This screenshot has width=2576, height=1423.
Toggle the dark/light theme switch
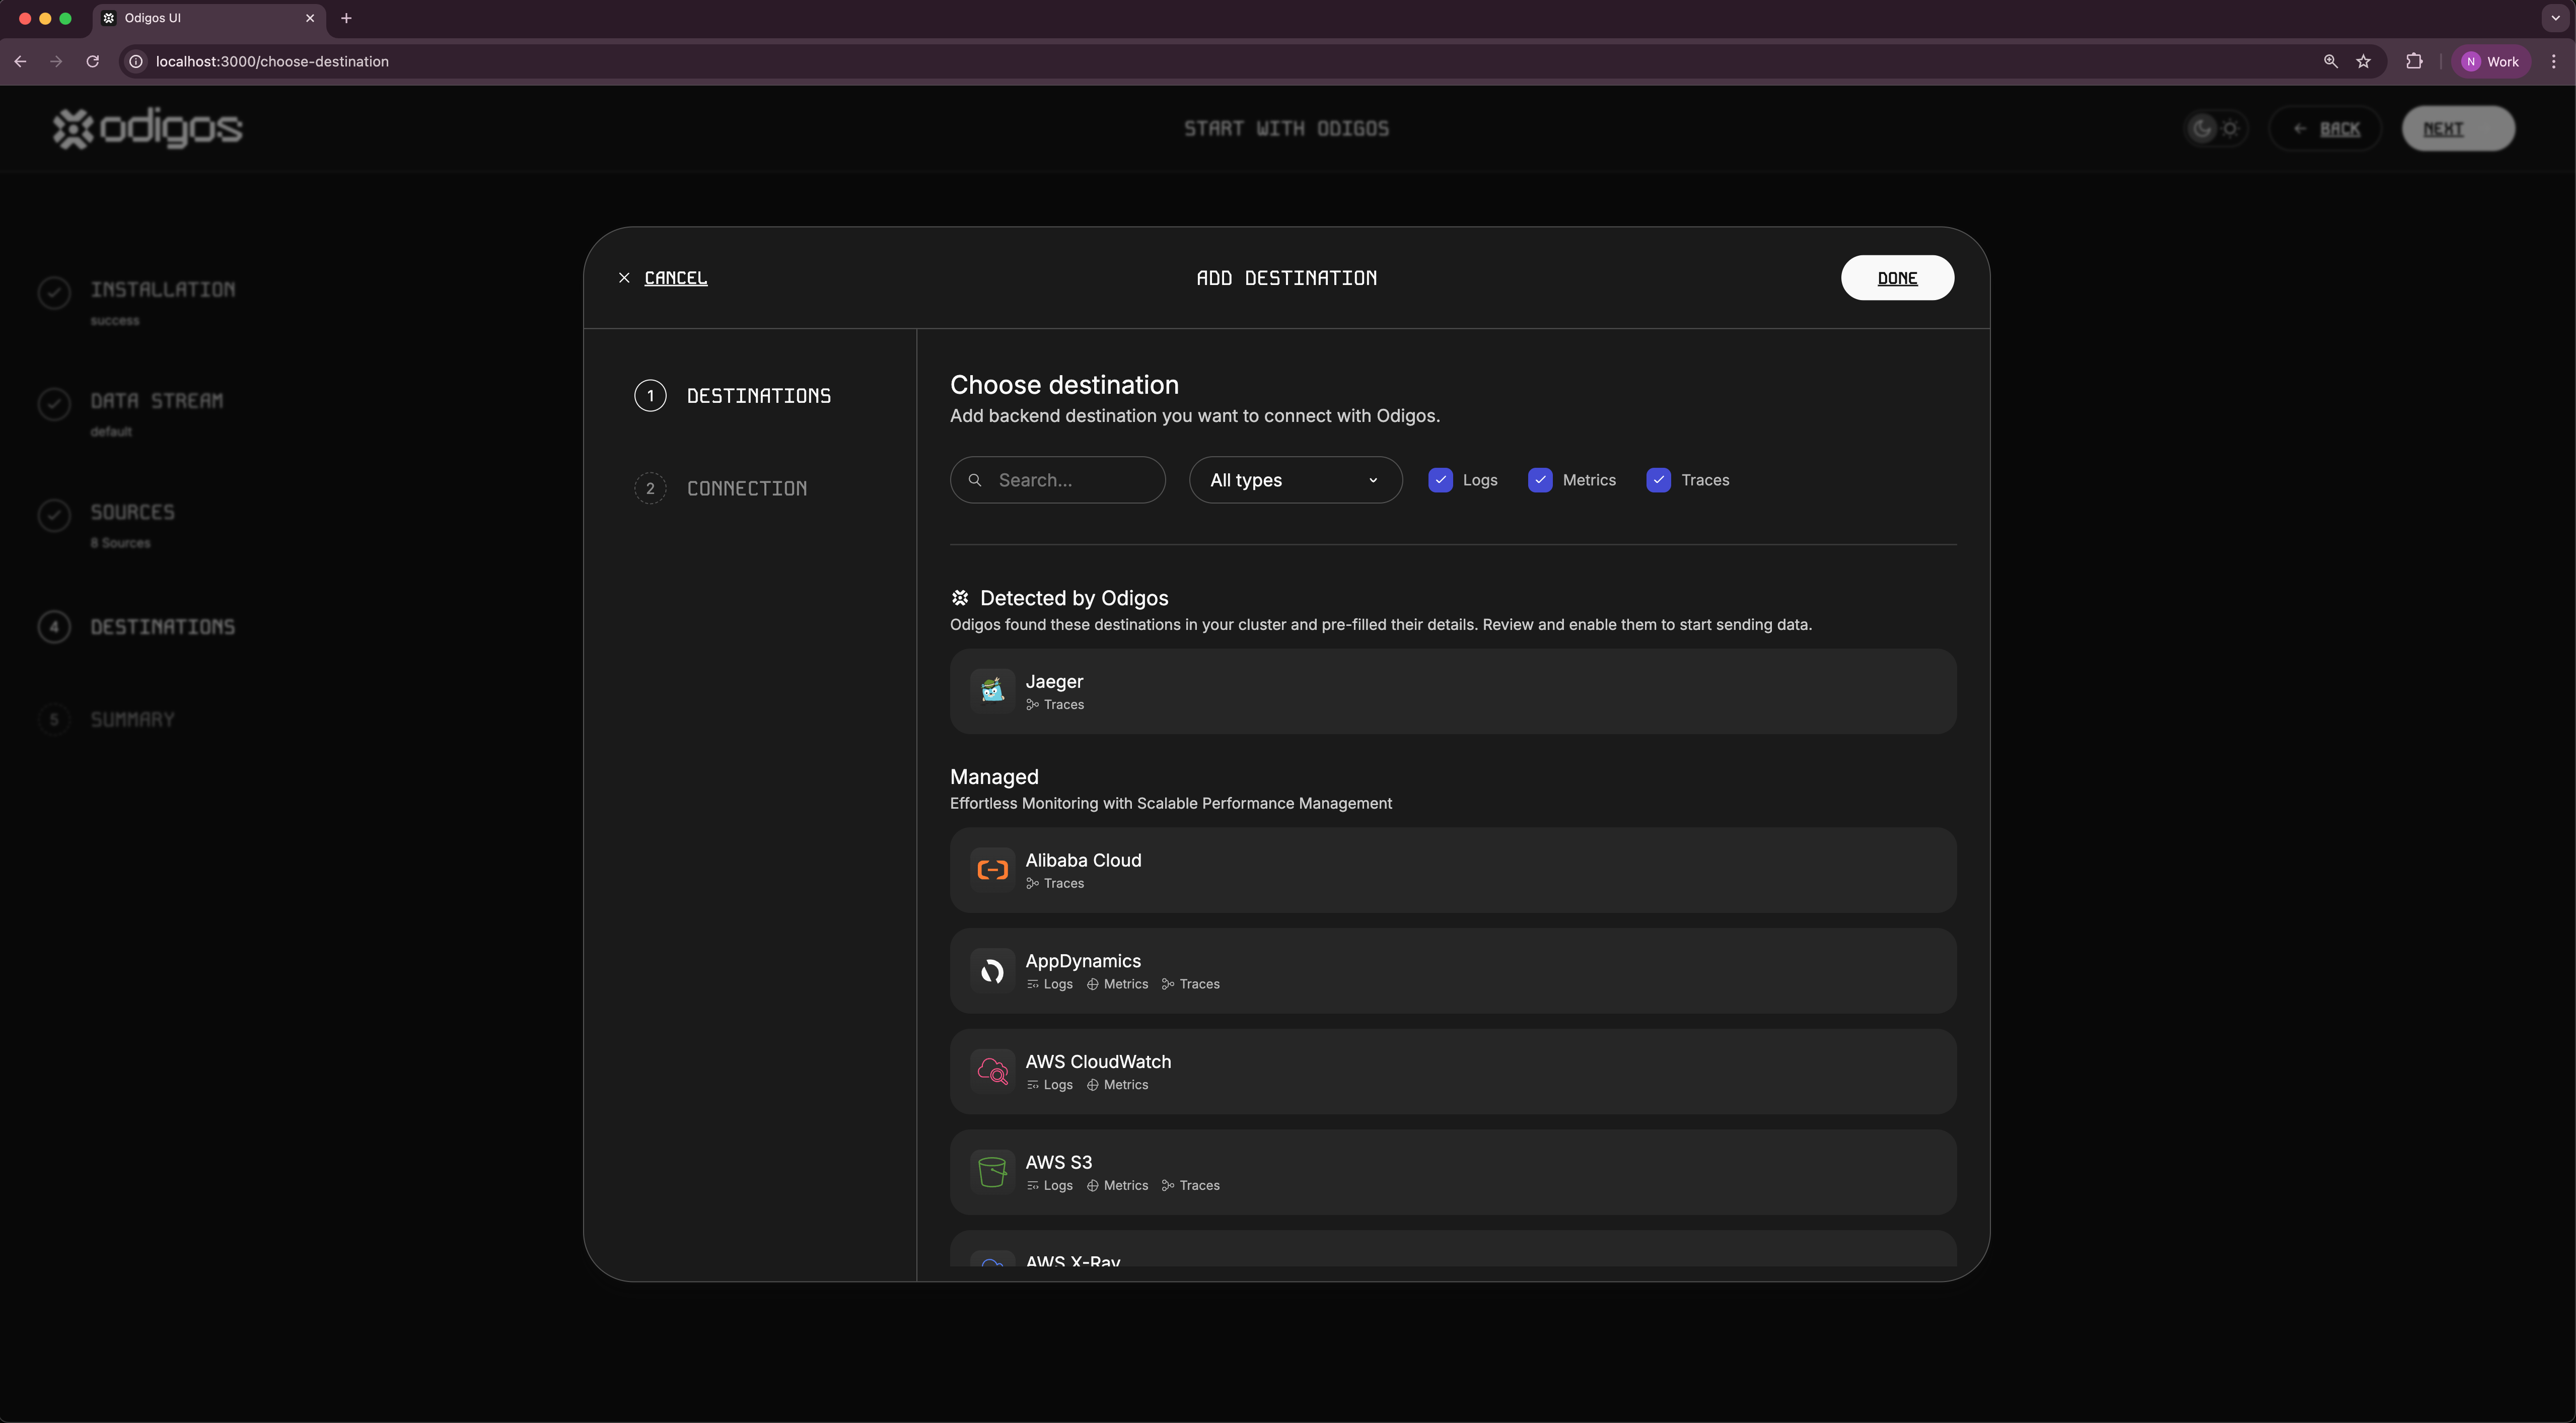(x=2215, y=128)
